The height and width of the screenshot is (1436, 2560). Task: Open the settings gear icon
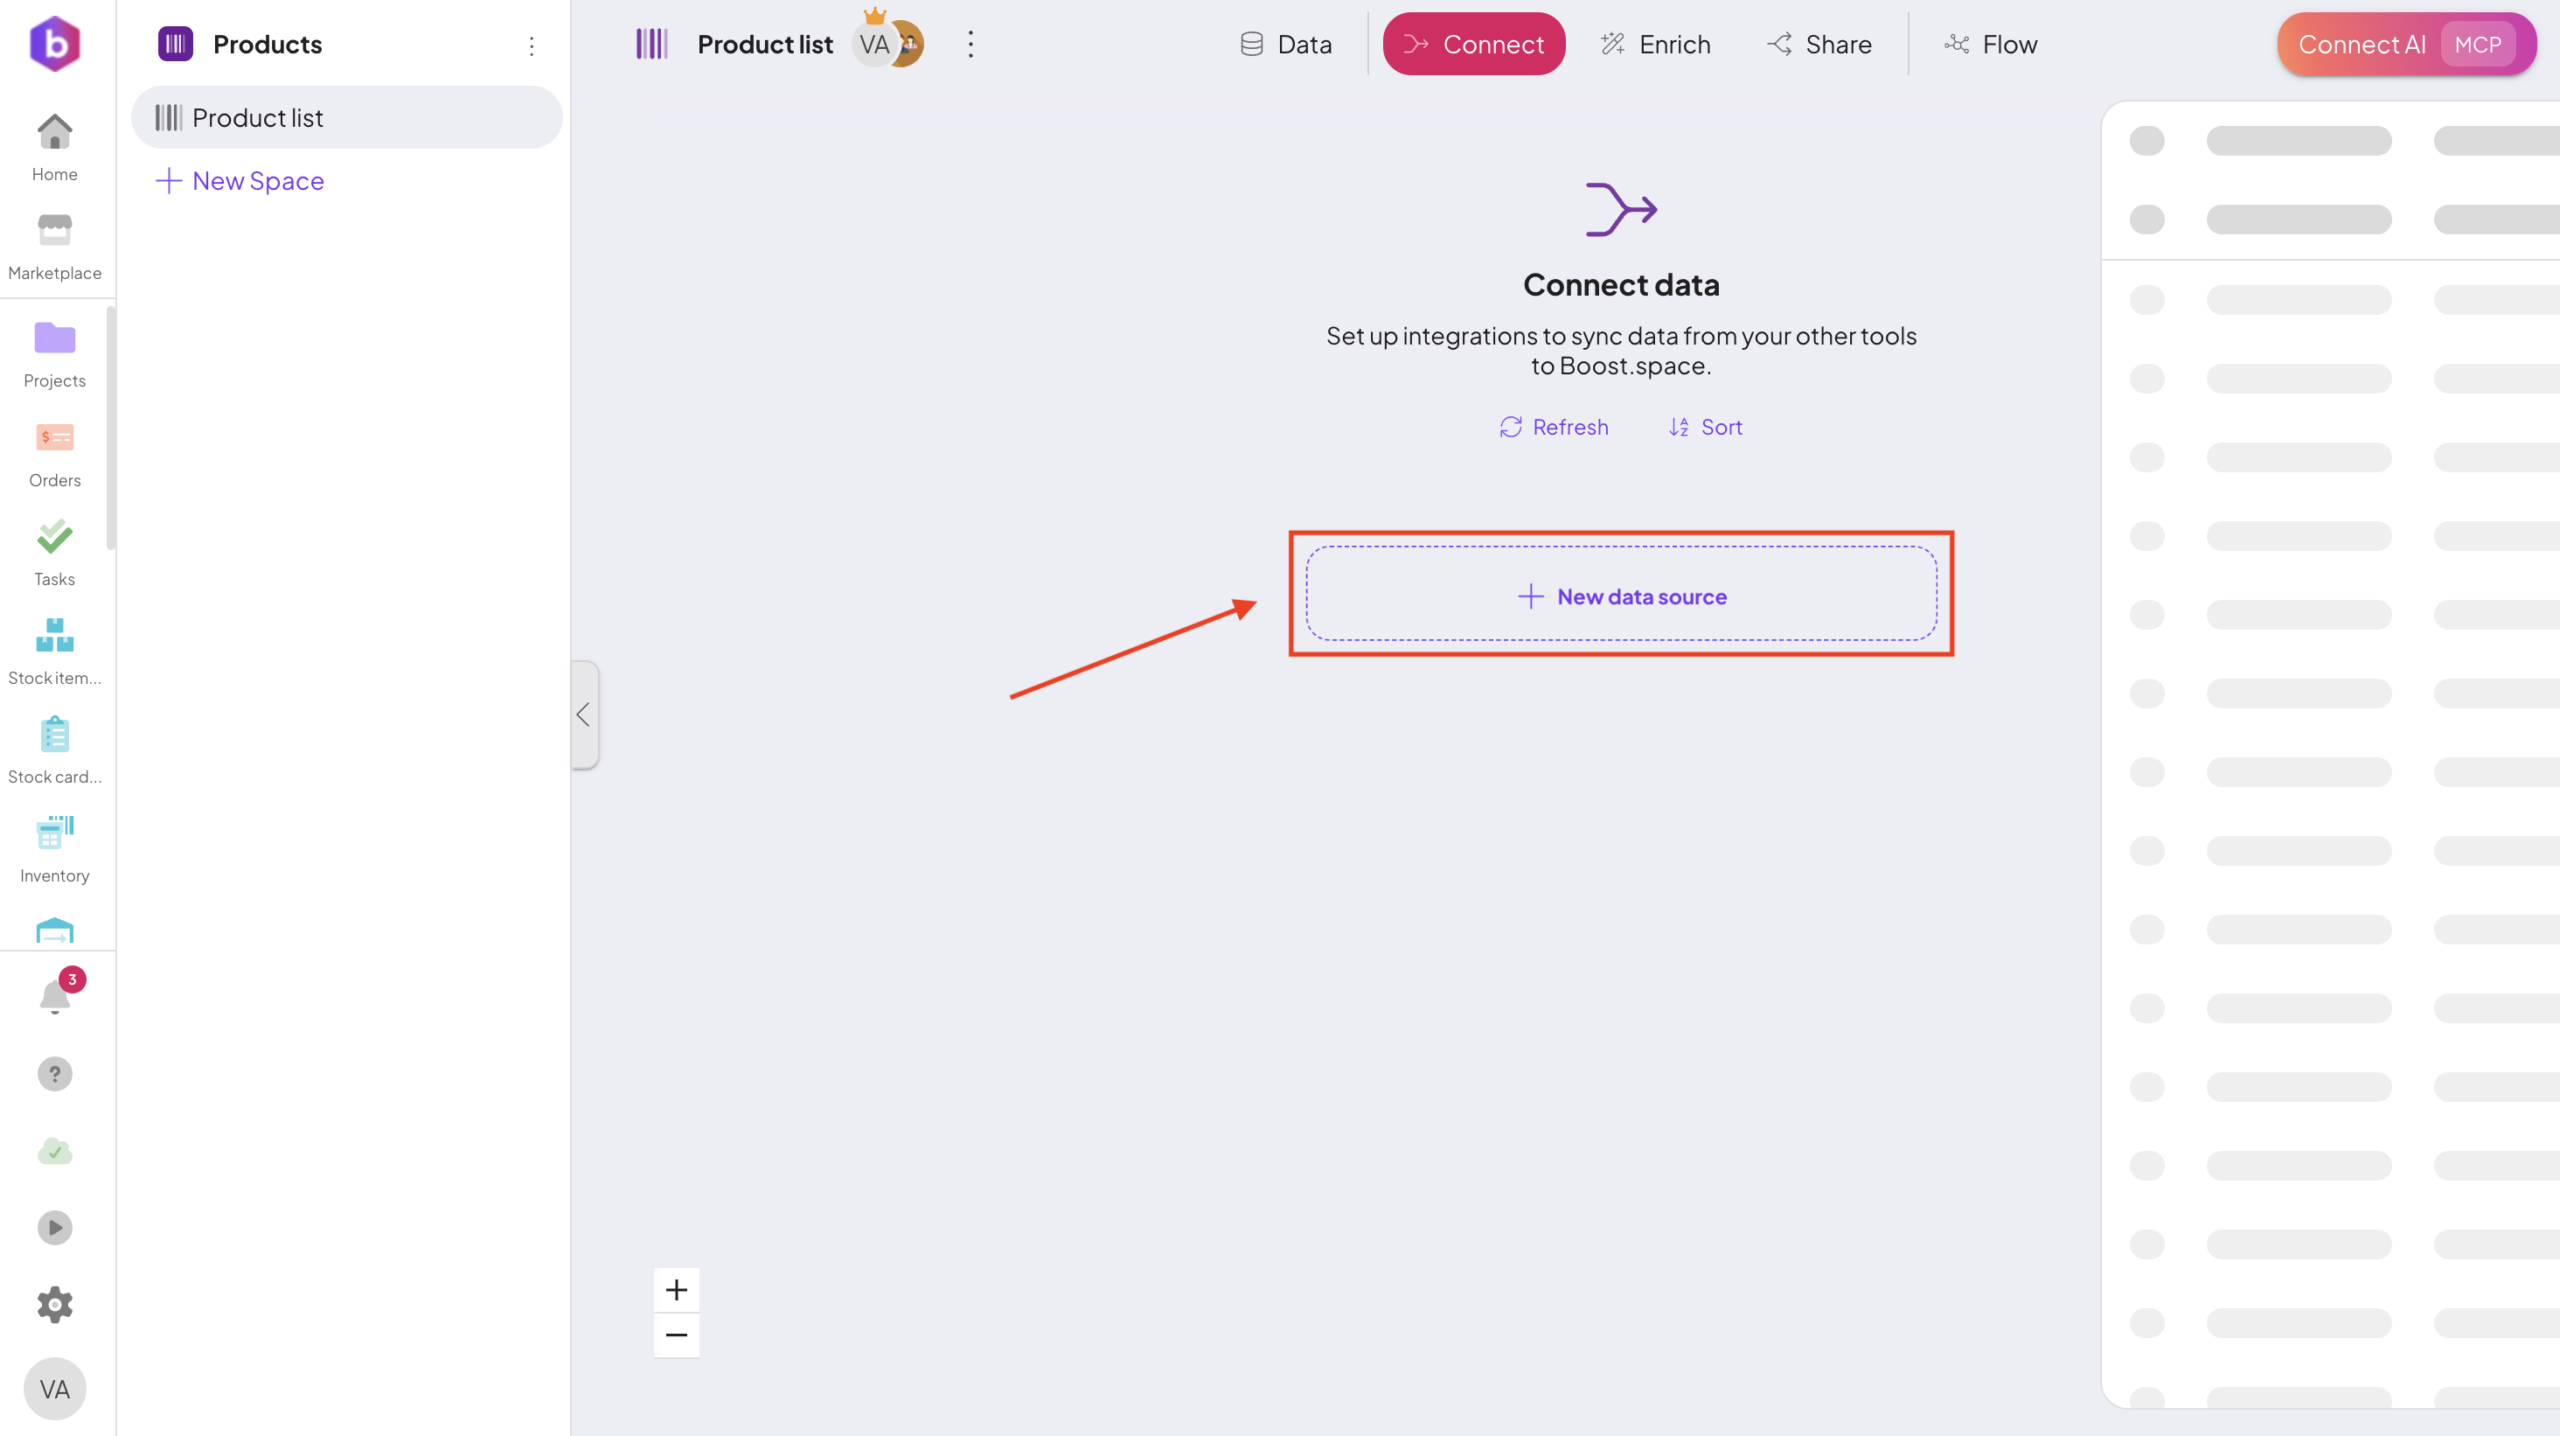[54, 1304]
